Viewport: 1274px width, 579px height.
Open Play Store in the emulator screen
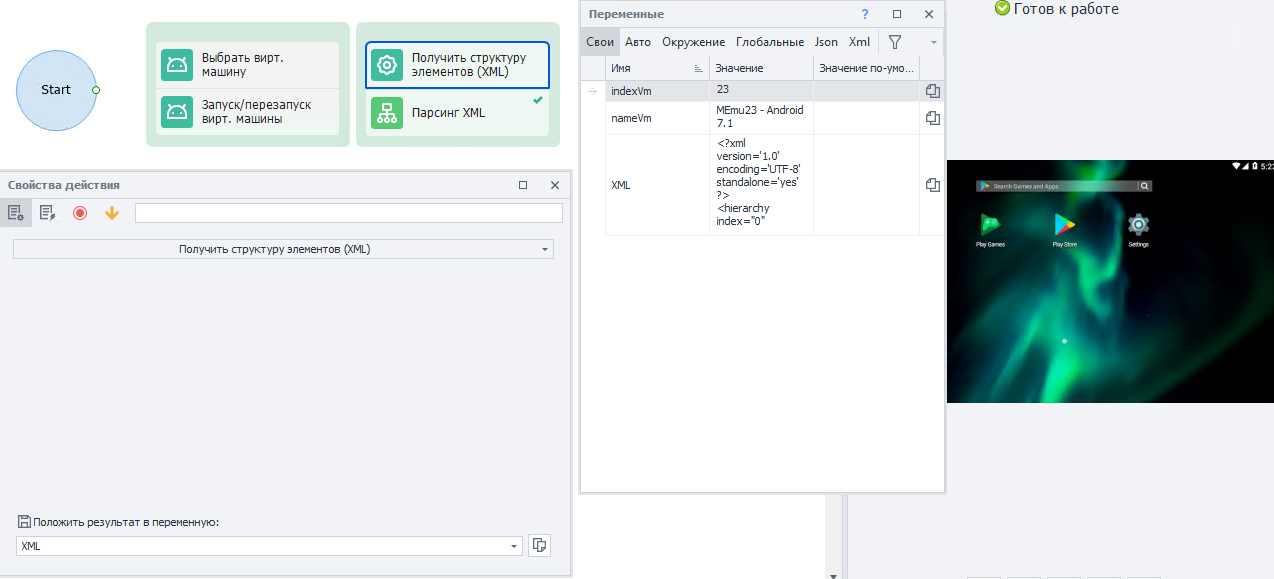(1064, 230)
